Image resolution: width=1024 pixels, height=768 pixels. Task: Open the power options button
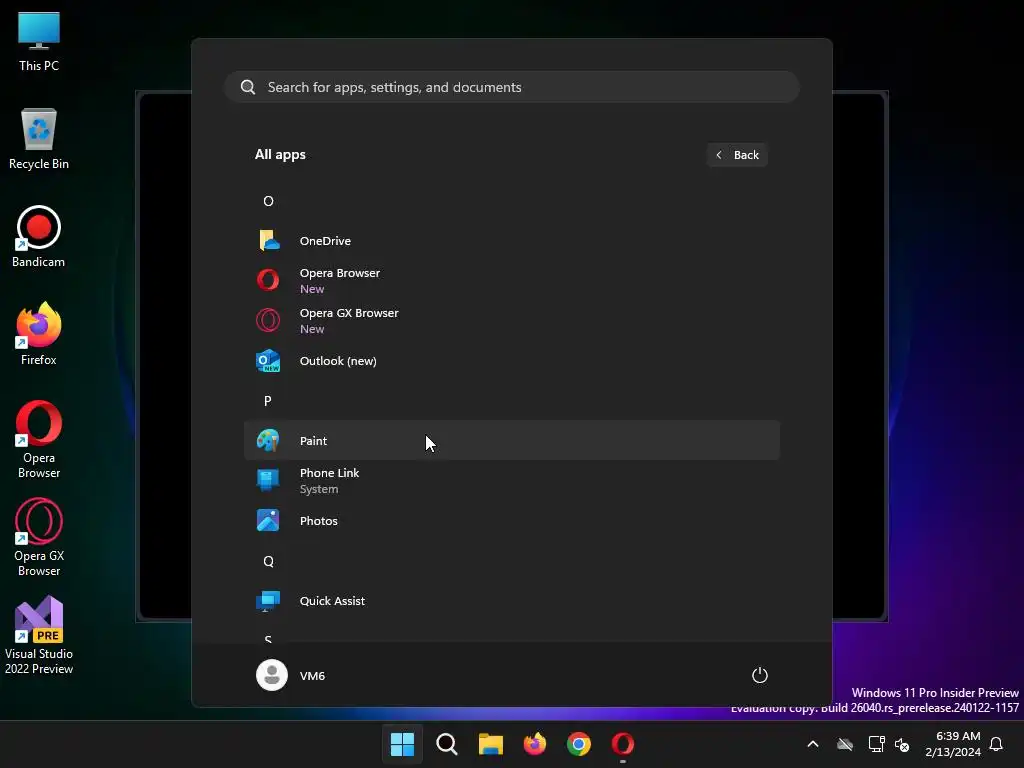760,675
